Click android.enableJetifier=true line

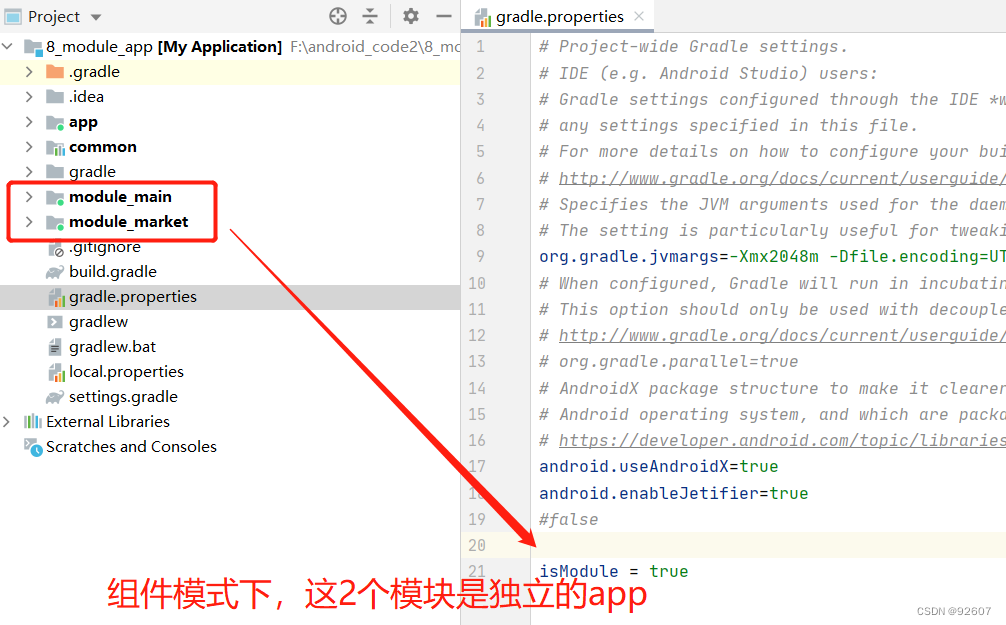(x=673, y=493)
